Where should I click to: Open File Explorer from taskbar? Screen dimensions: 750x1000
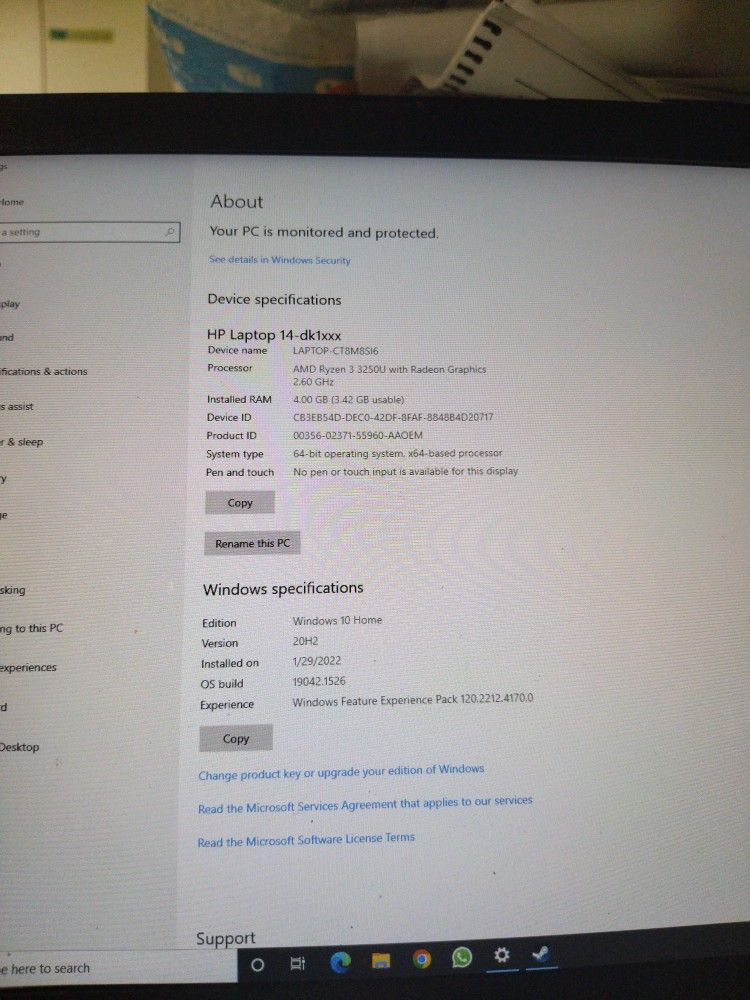[x=381, y=960]
